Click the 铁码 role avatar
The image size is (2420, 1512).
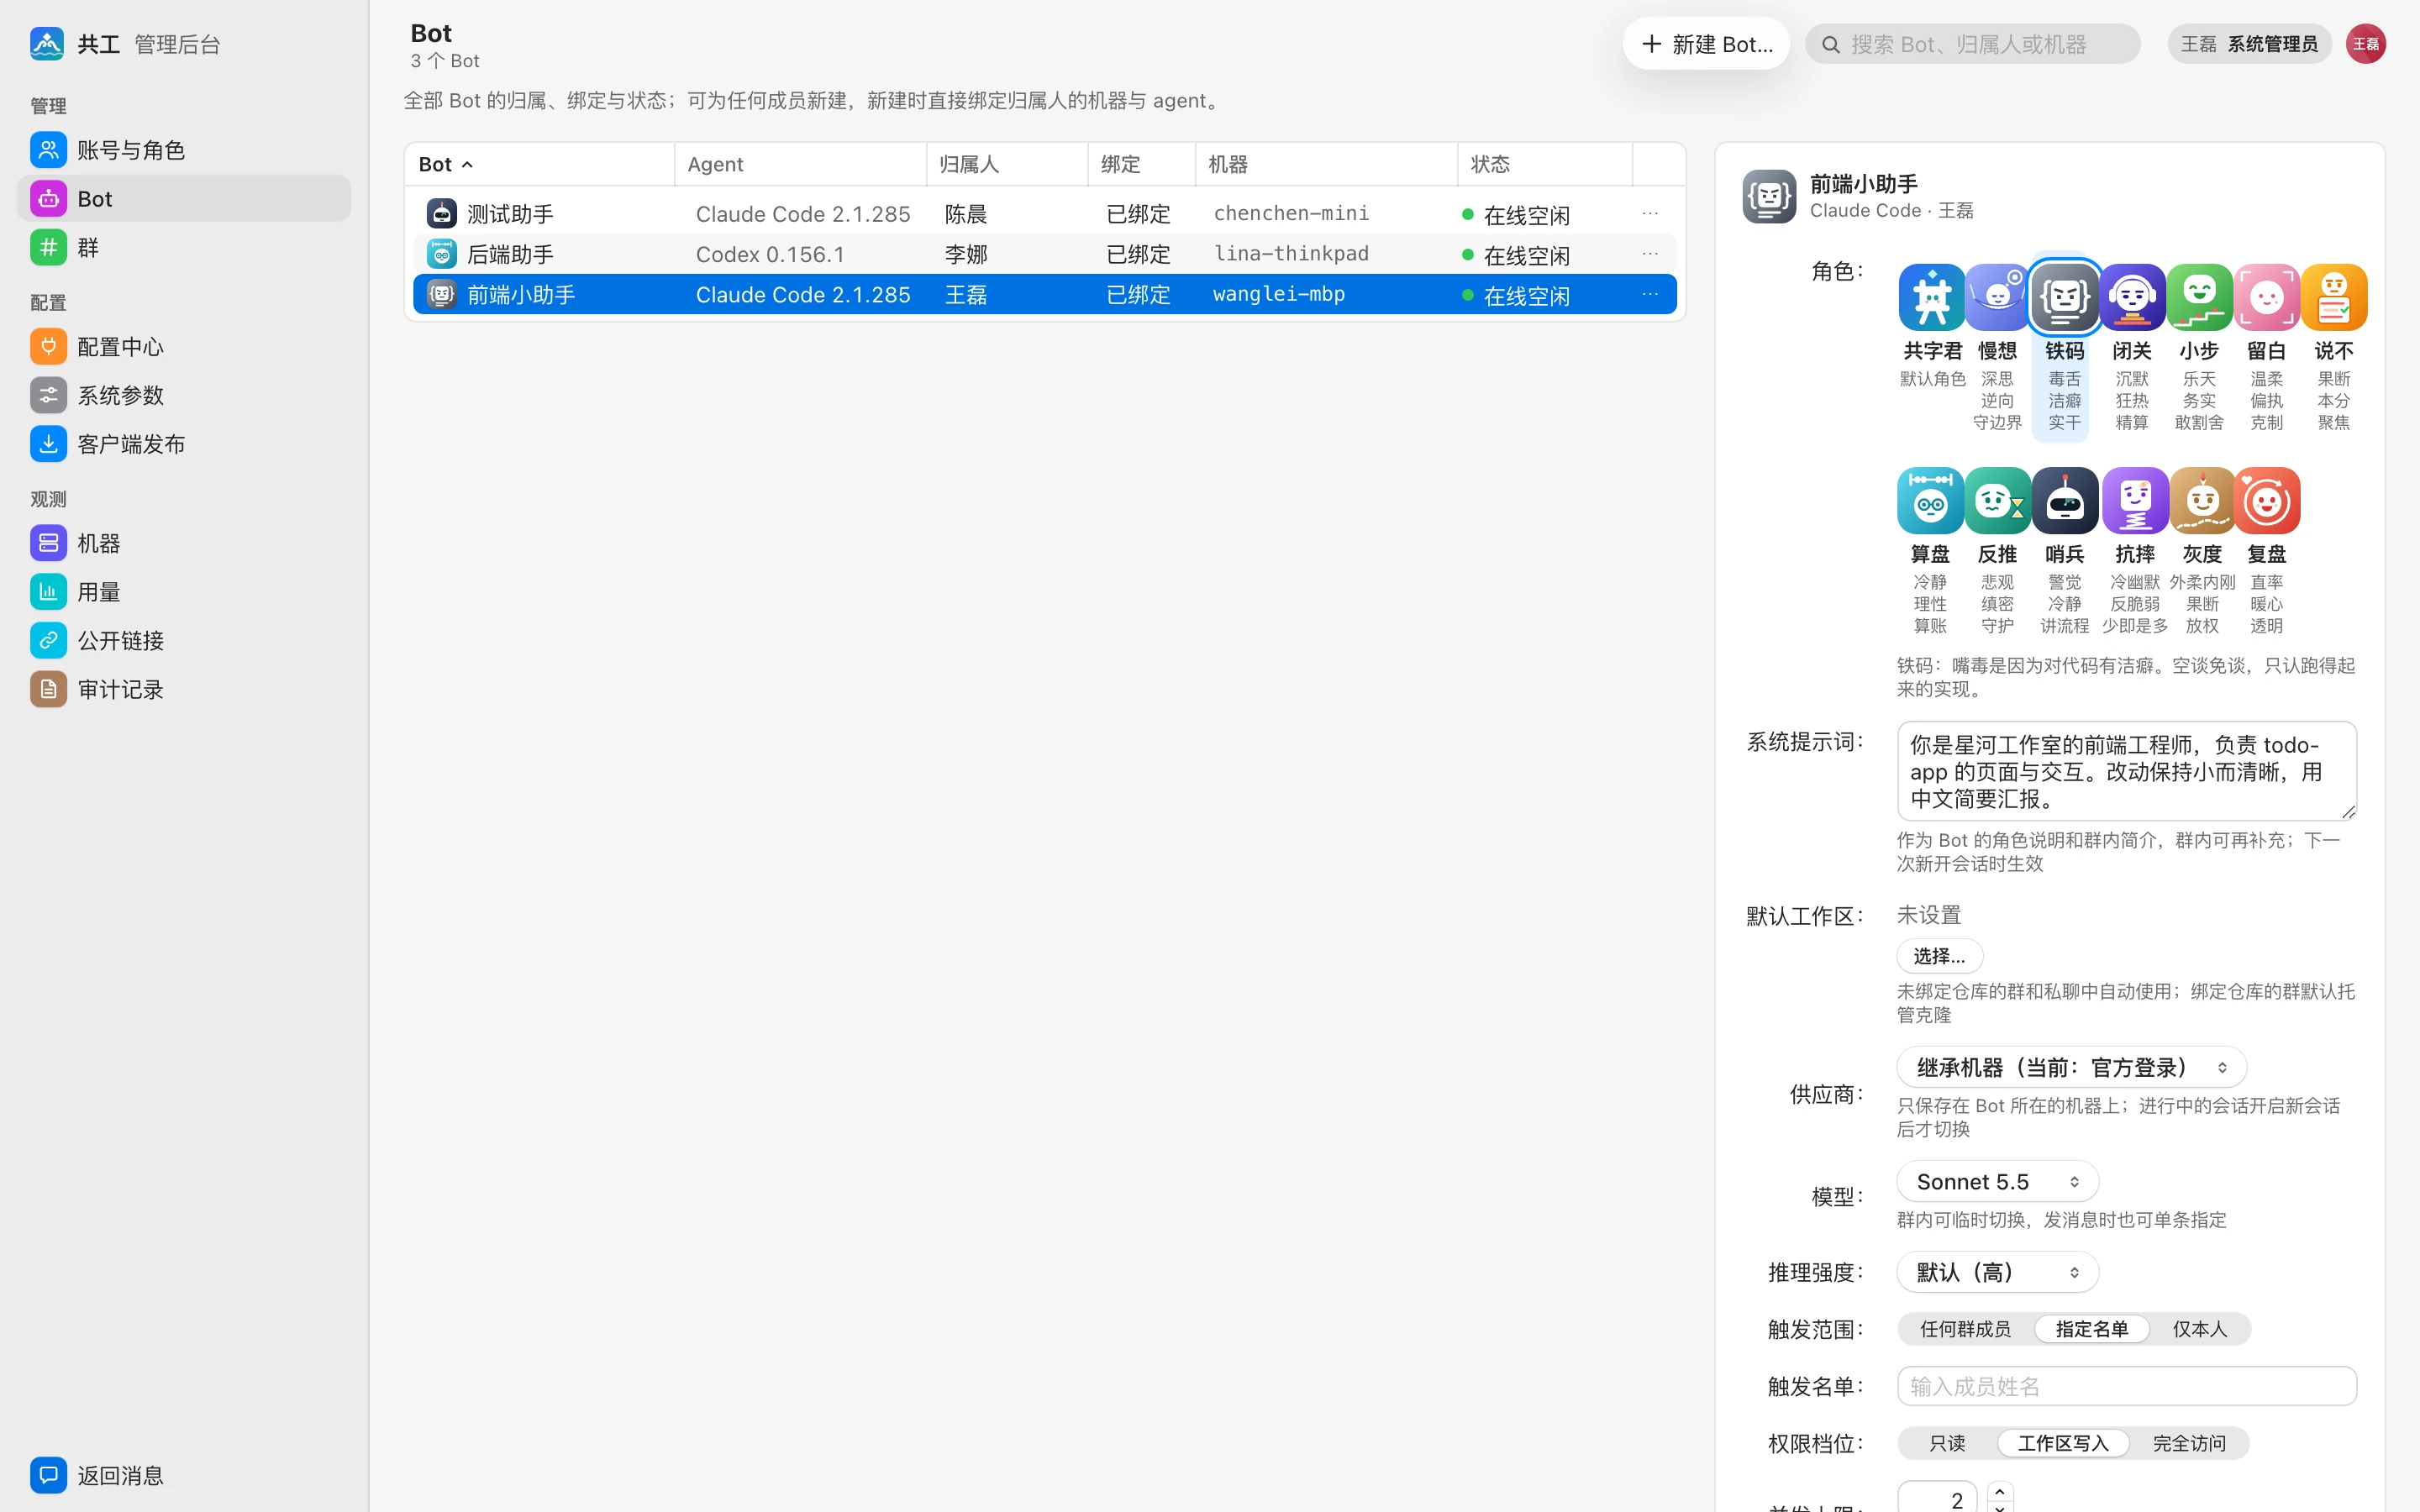2064,297
